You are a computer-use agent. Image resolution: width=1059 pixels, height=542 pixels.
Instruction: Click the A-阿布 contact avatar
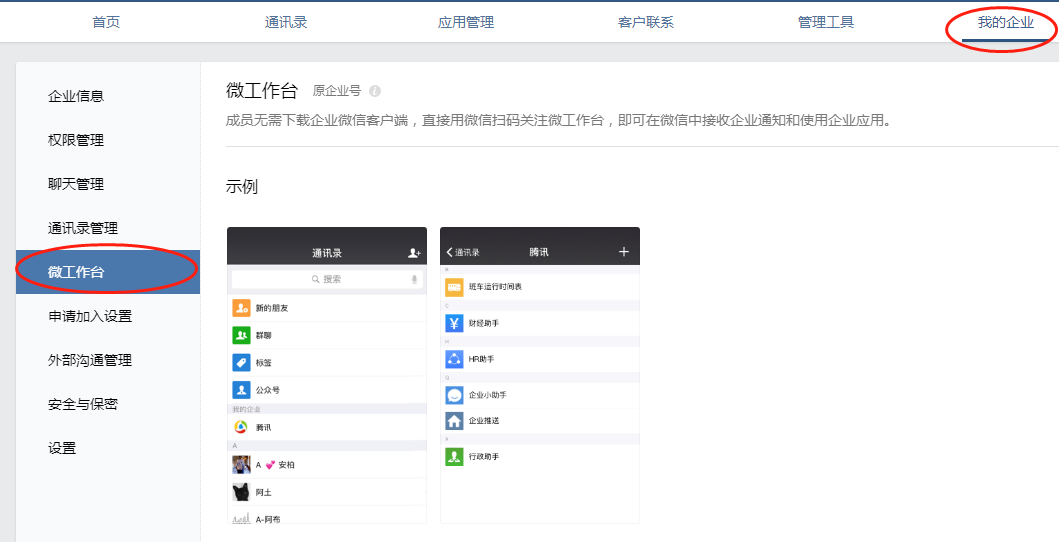tap(241, 519)
